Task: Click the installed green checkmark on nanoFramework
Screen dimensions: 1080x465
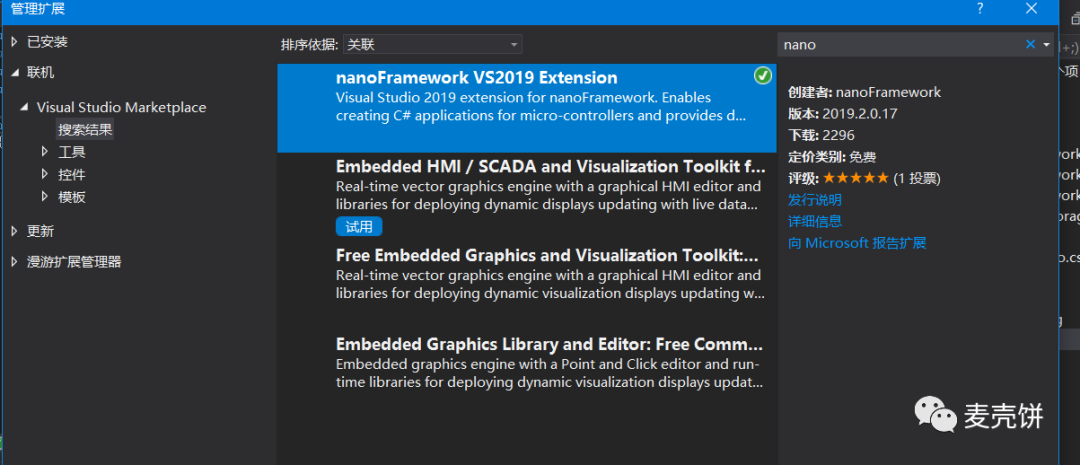Action: (x=762, y=76)
